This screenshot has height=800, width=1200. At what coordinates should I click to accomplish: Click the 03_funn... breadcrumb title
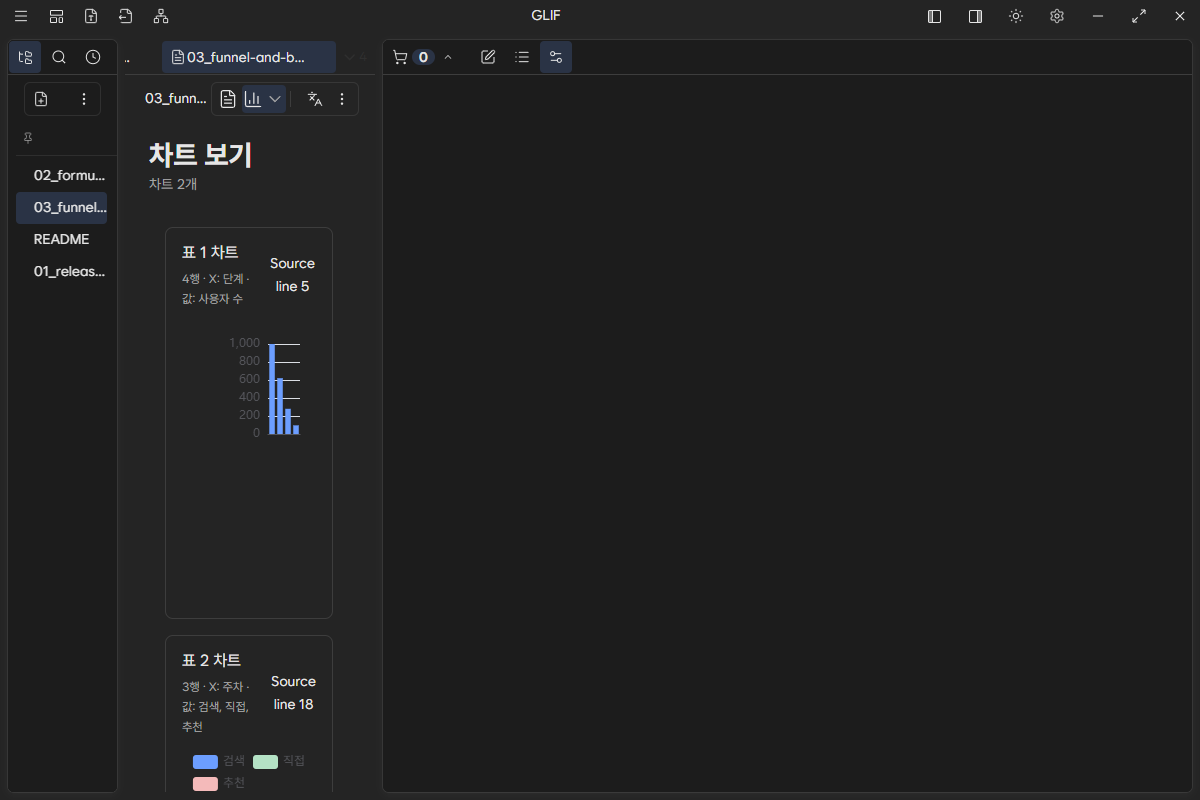point(175,98)
